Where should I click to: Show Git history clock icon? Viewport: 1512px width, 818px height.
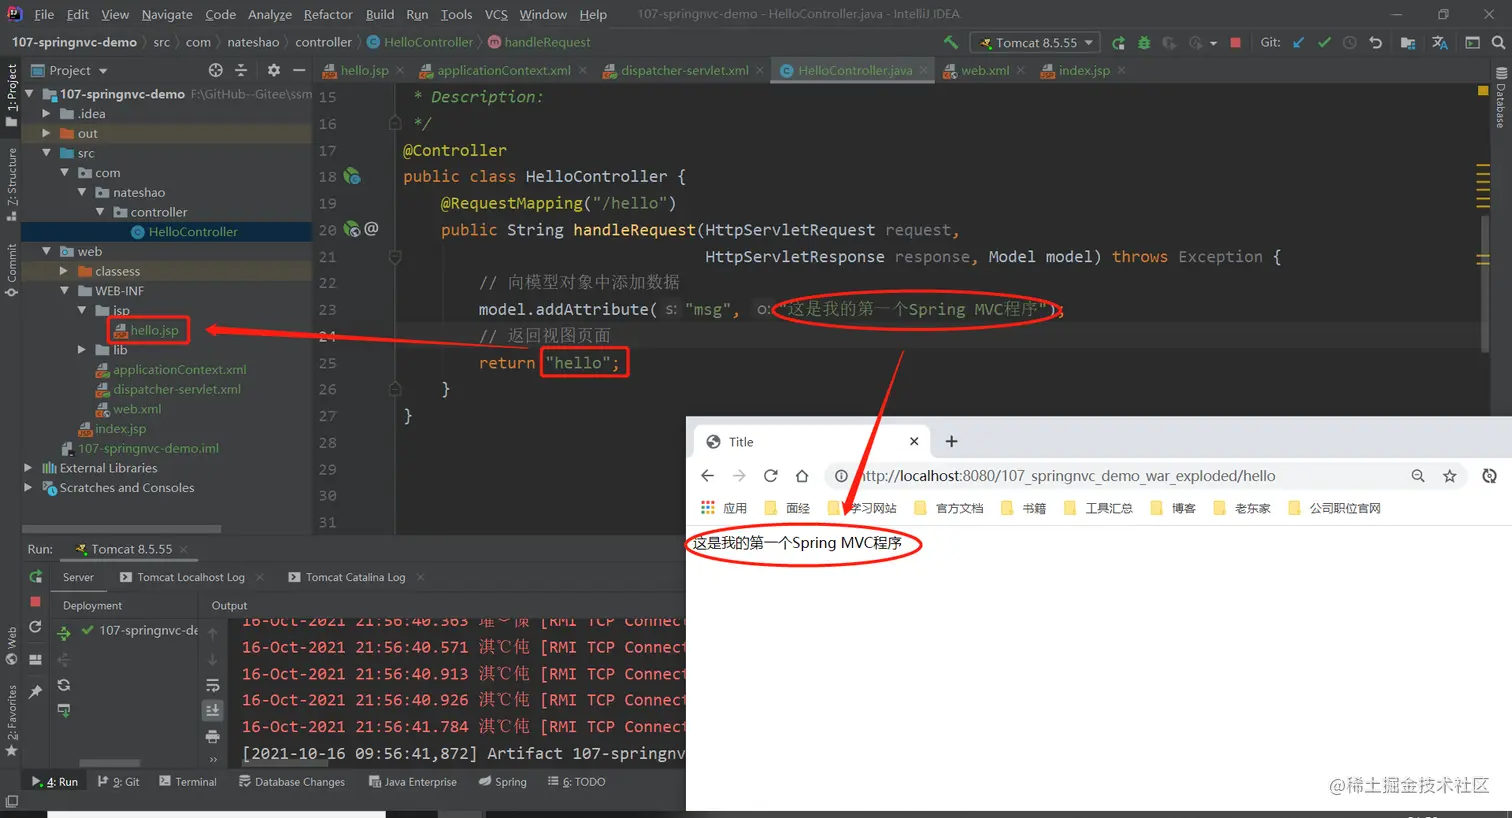click(x=1349, y=42)
